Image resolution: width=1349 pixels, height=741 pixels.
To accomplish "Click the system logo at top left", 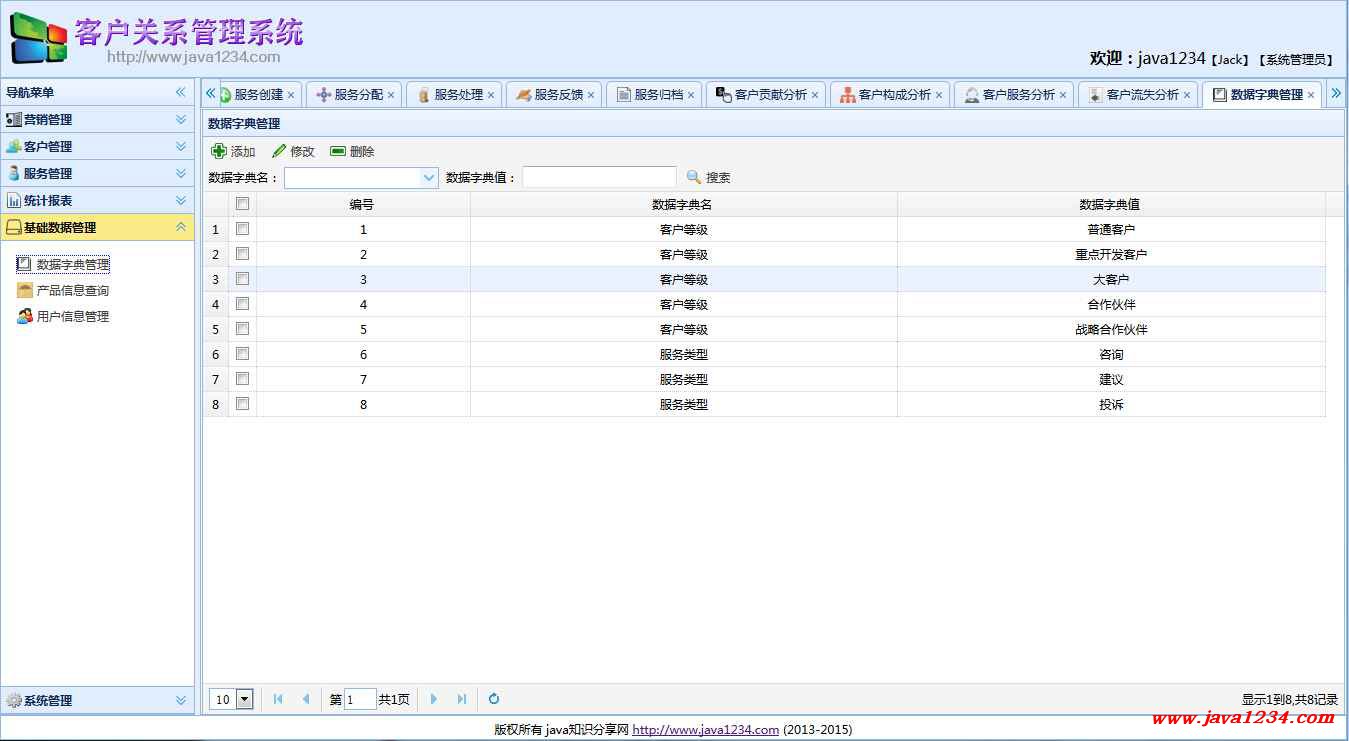I will pos(39,40).
